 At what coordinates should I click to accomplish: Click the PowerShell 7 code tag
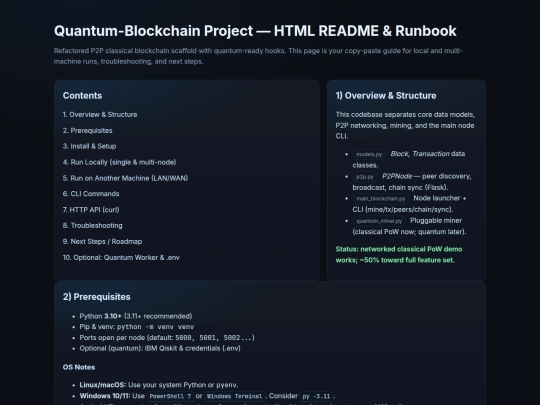pyautogui.click(x=170, y=396)
